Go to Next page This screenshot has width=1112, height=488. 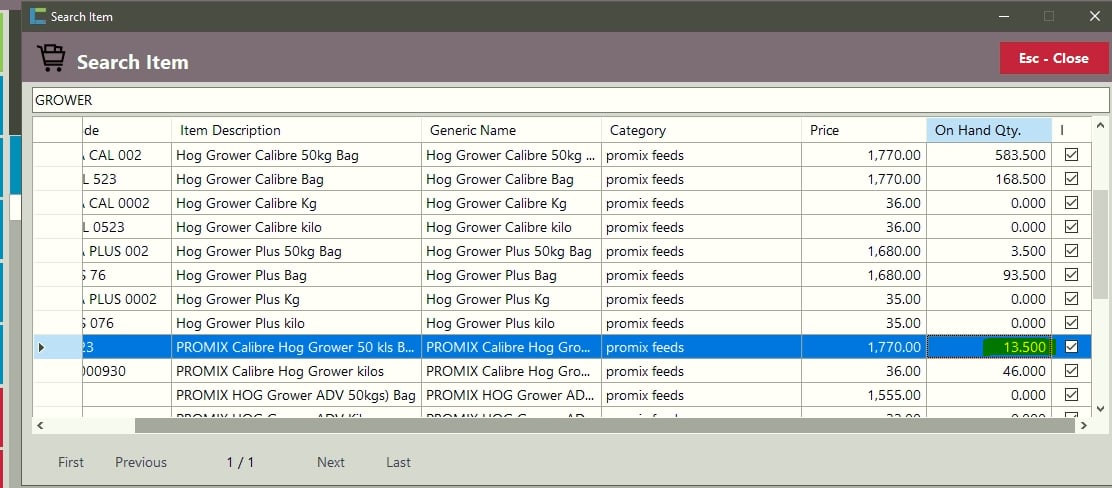coord(331,462)
